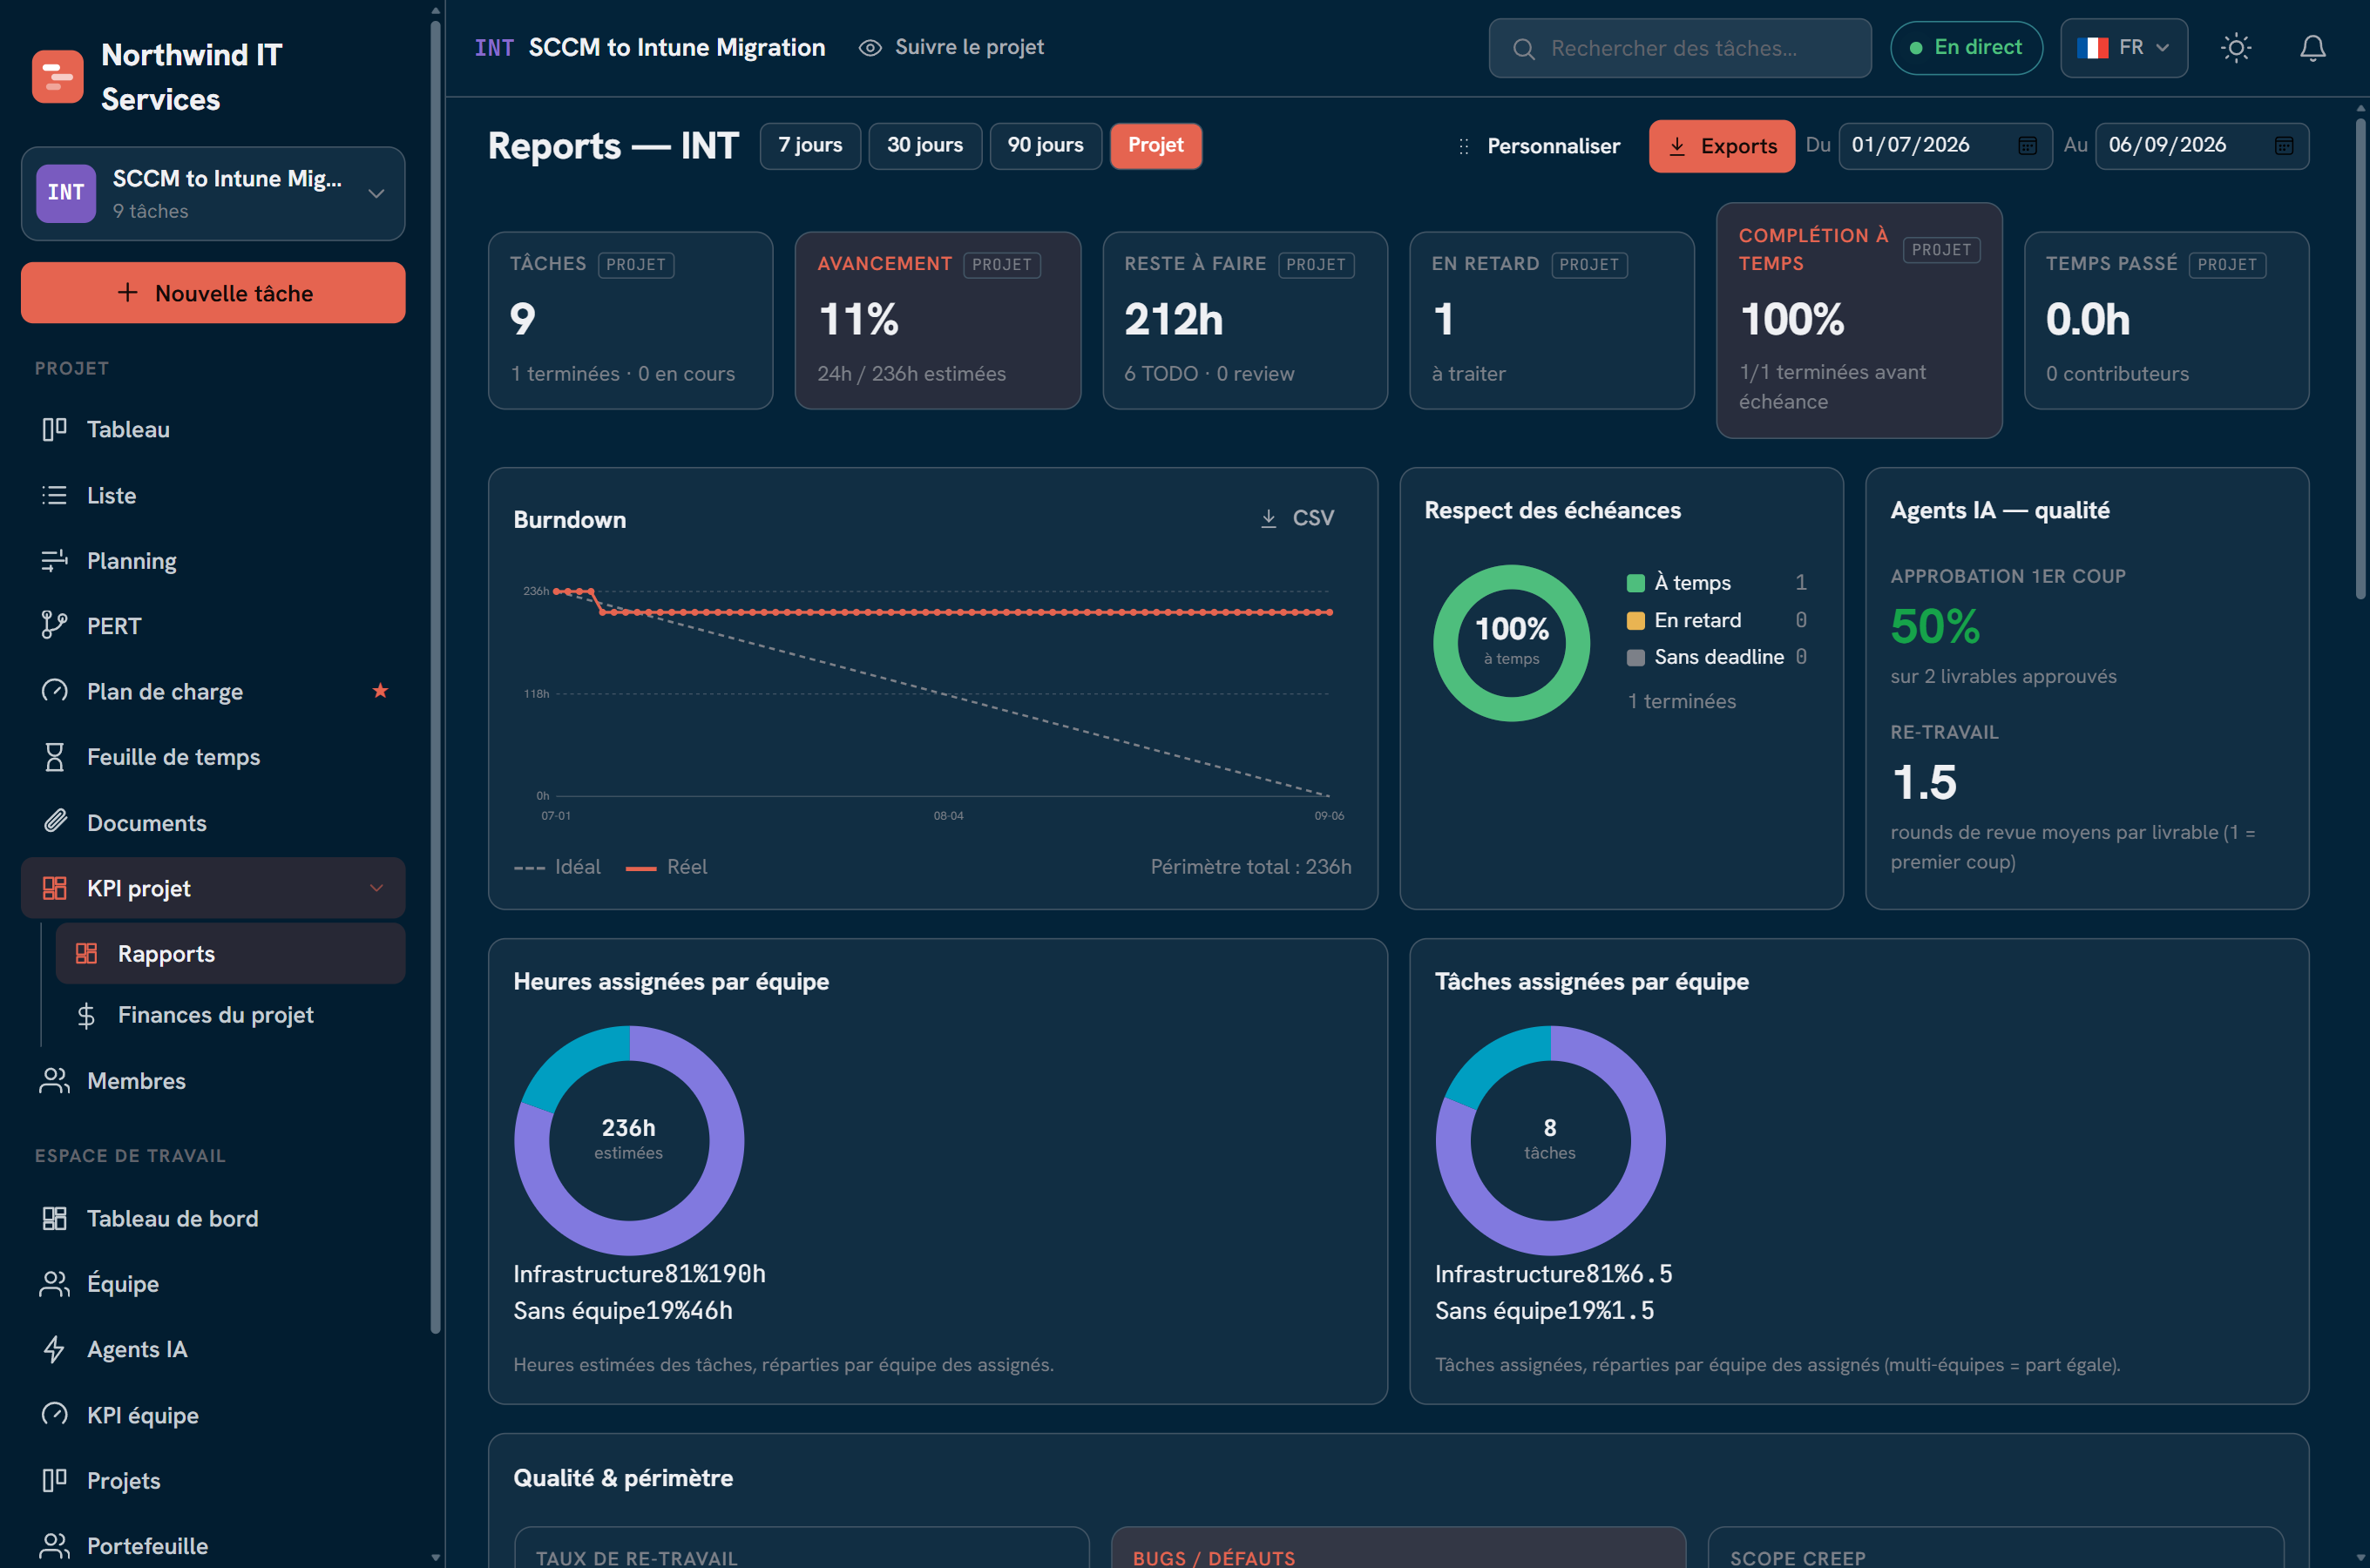Screen dimensions: 2370x1568
Task: Open the Exports menu
Action: [x=1721, y=146]
